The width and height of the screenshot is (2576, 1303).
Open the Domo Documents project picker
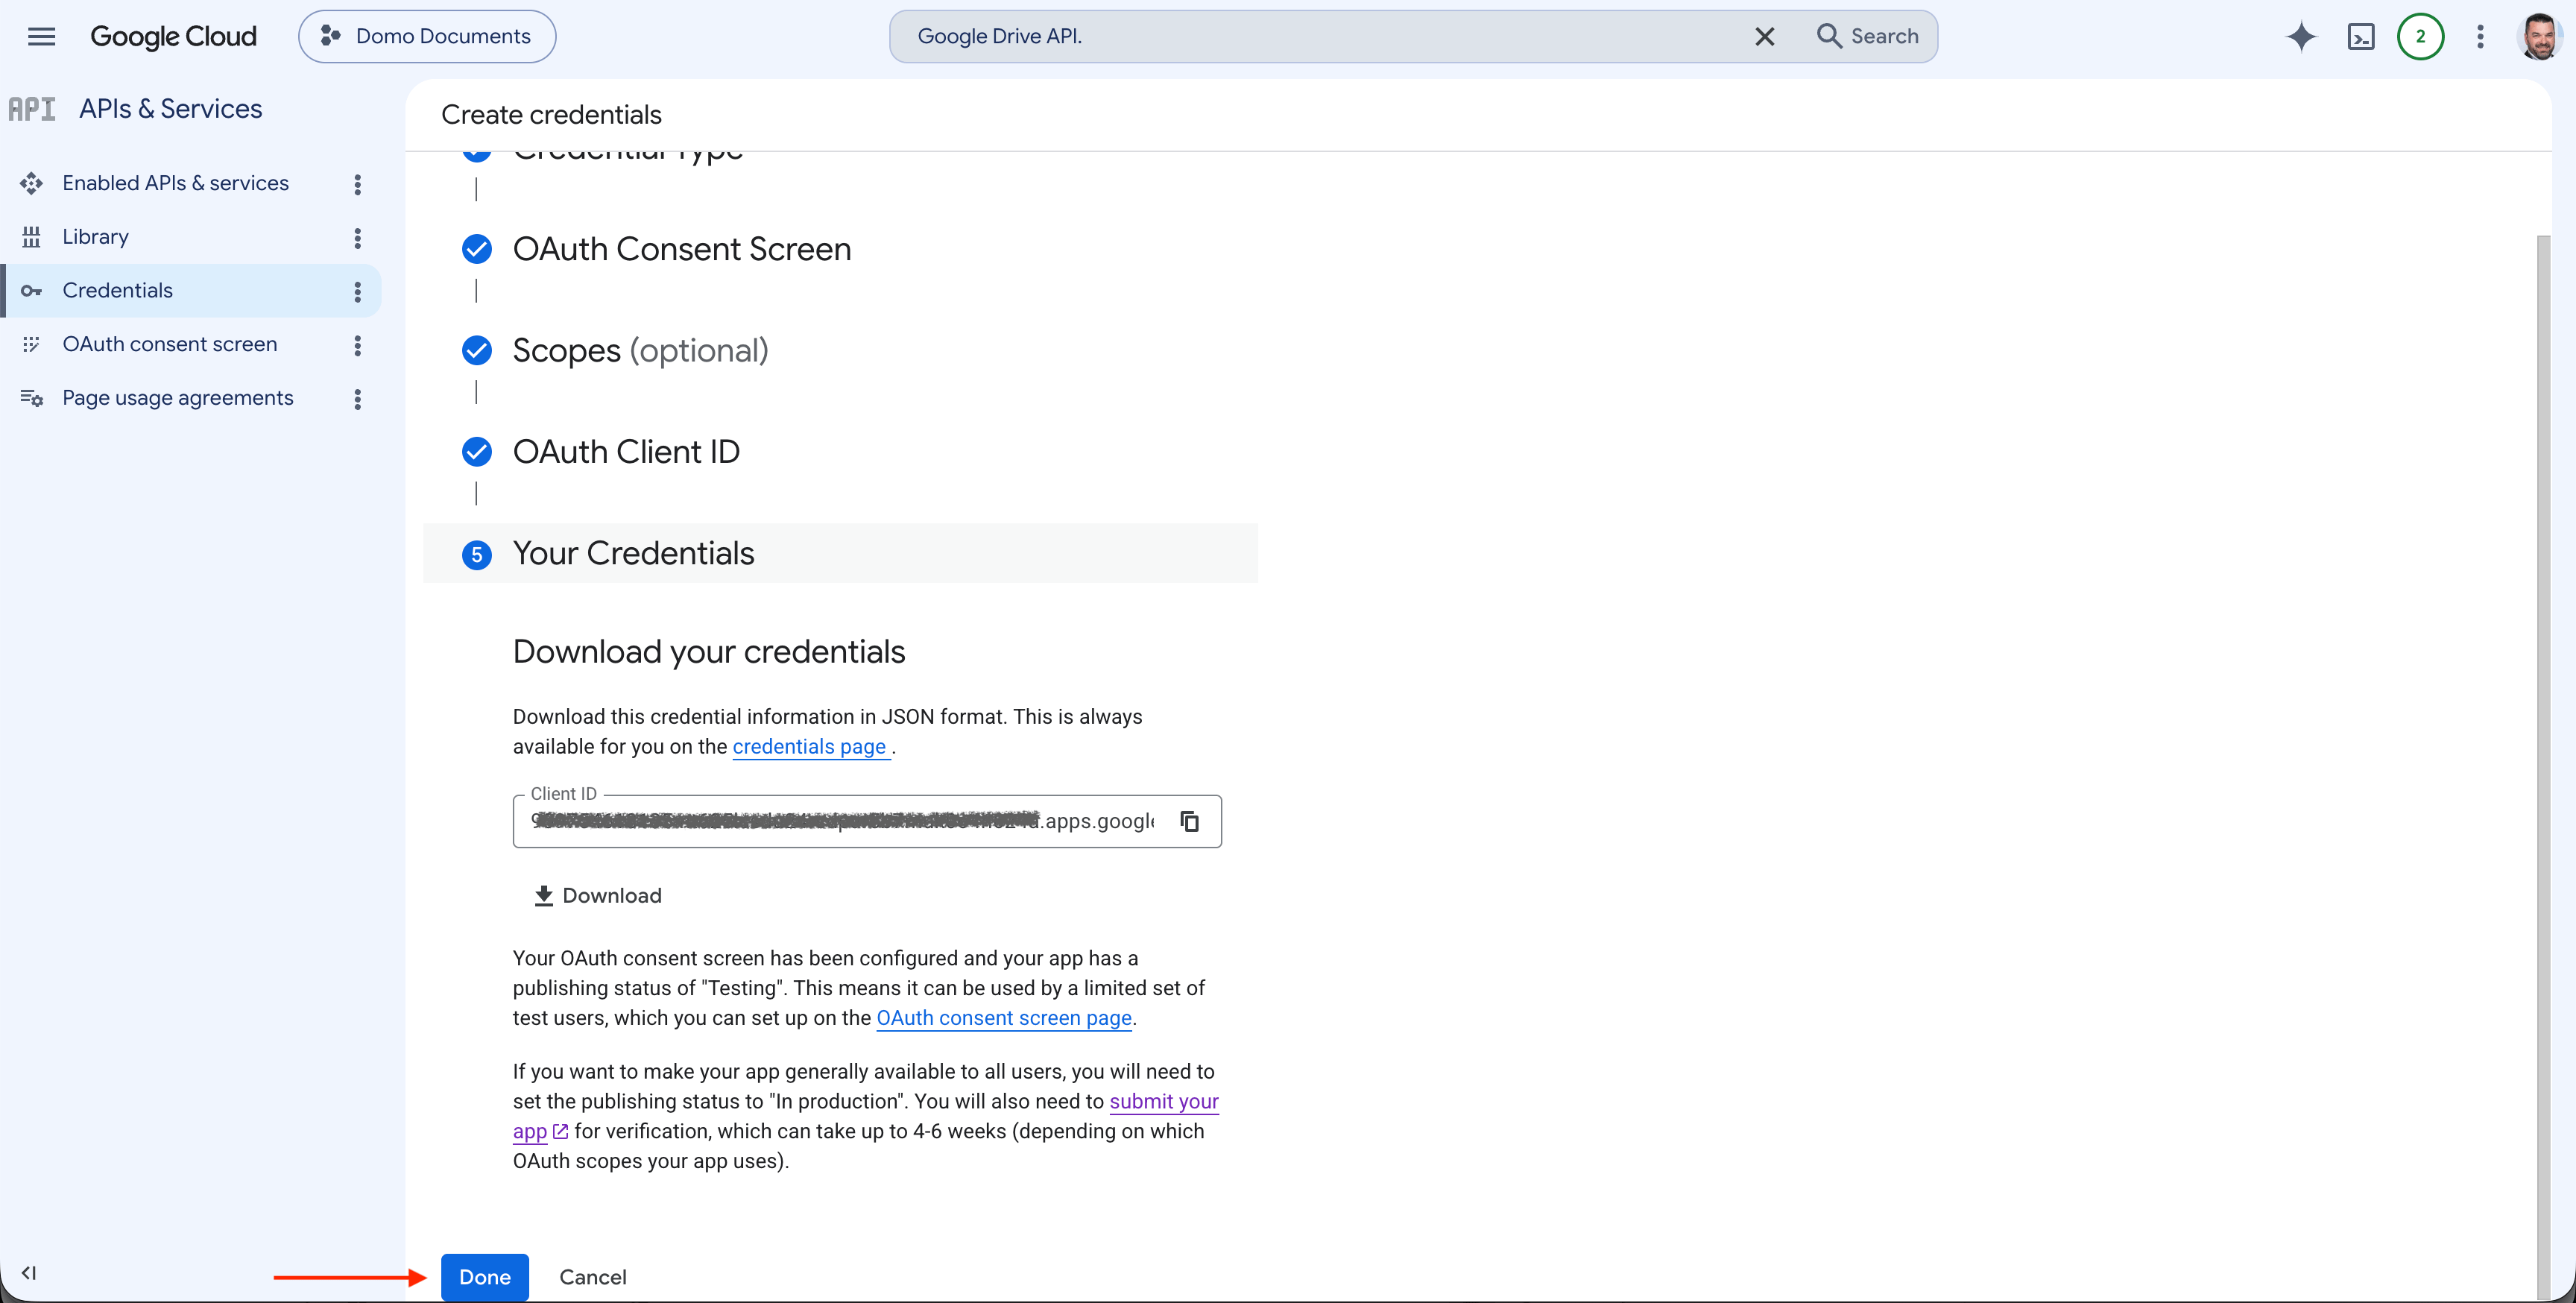pyautogui.click(x=427, y=37)
